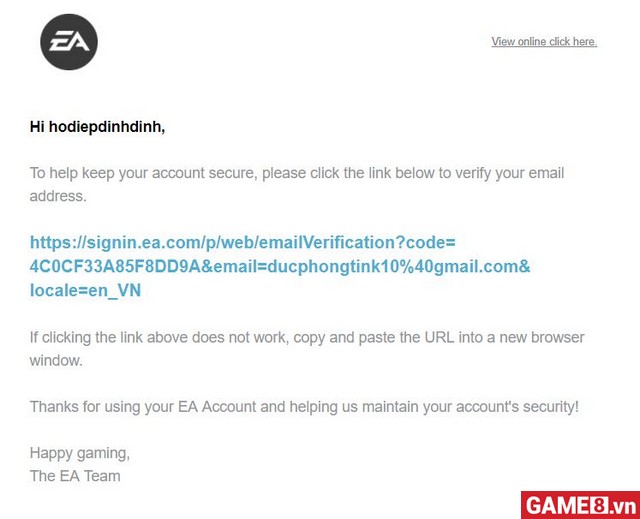Click the words click here in the header link
Screen dimensions: 640x519
tap(573, 41)
